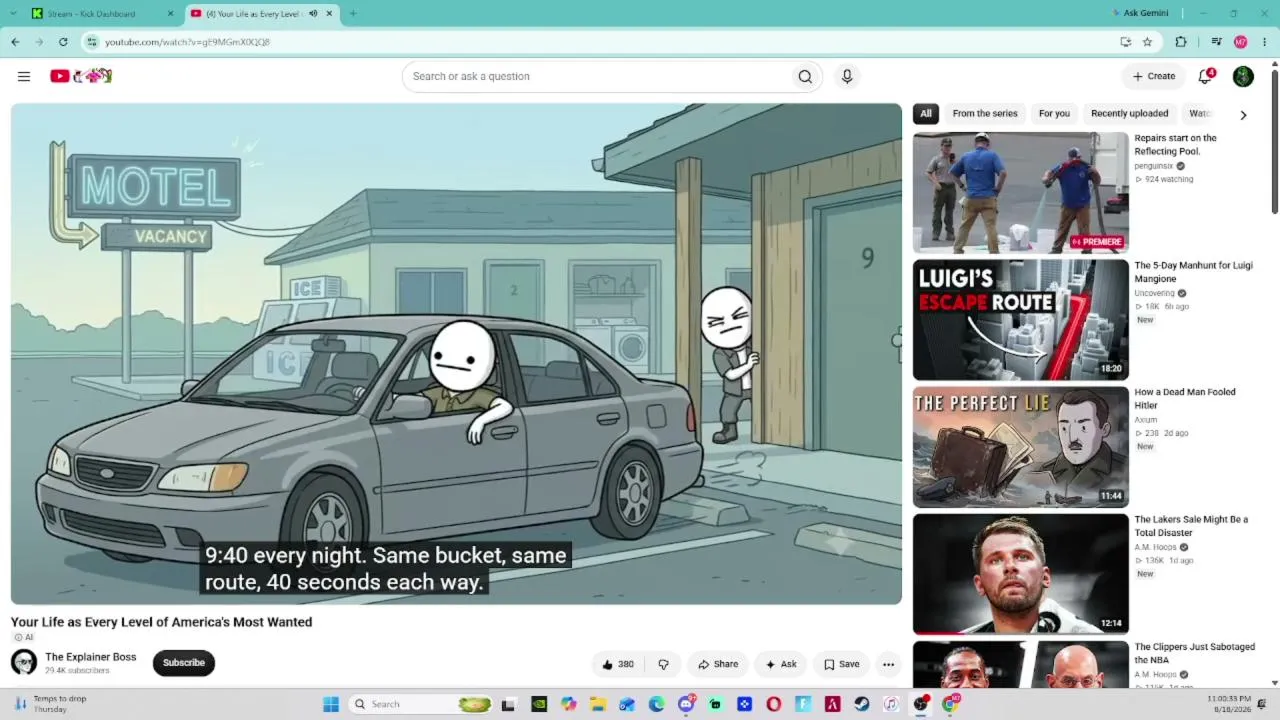
Task: Dislike the video with the thumbs-down button
Action: point(663,664)
